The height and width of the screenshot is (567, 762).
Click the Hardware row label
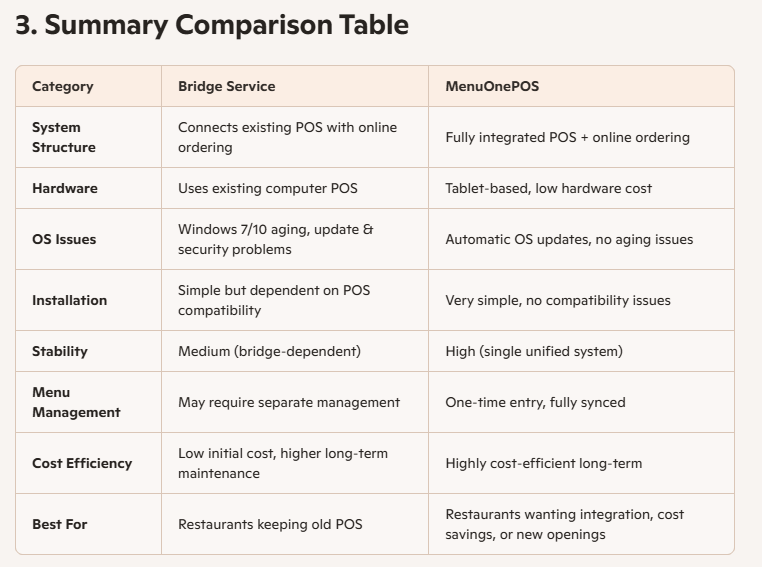(65, 188)
